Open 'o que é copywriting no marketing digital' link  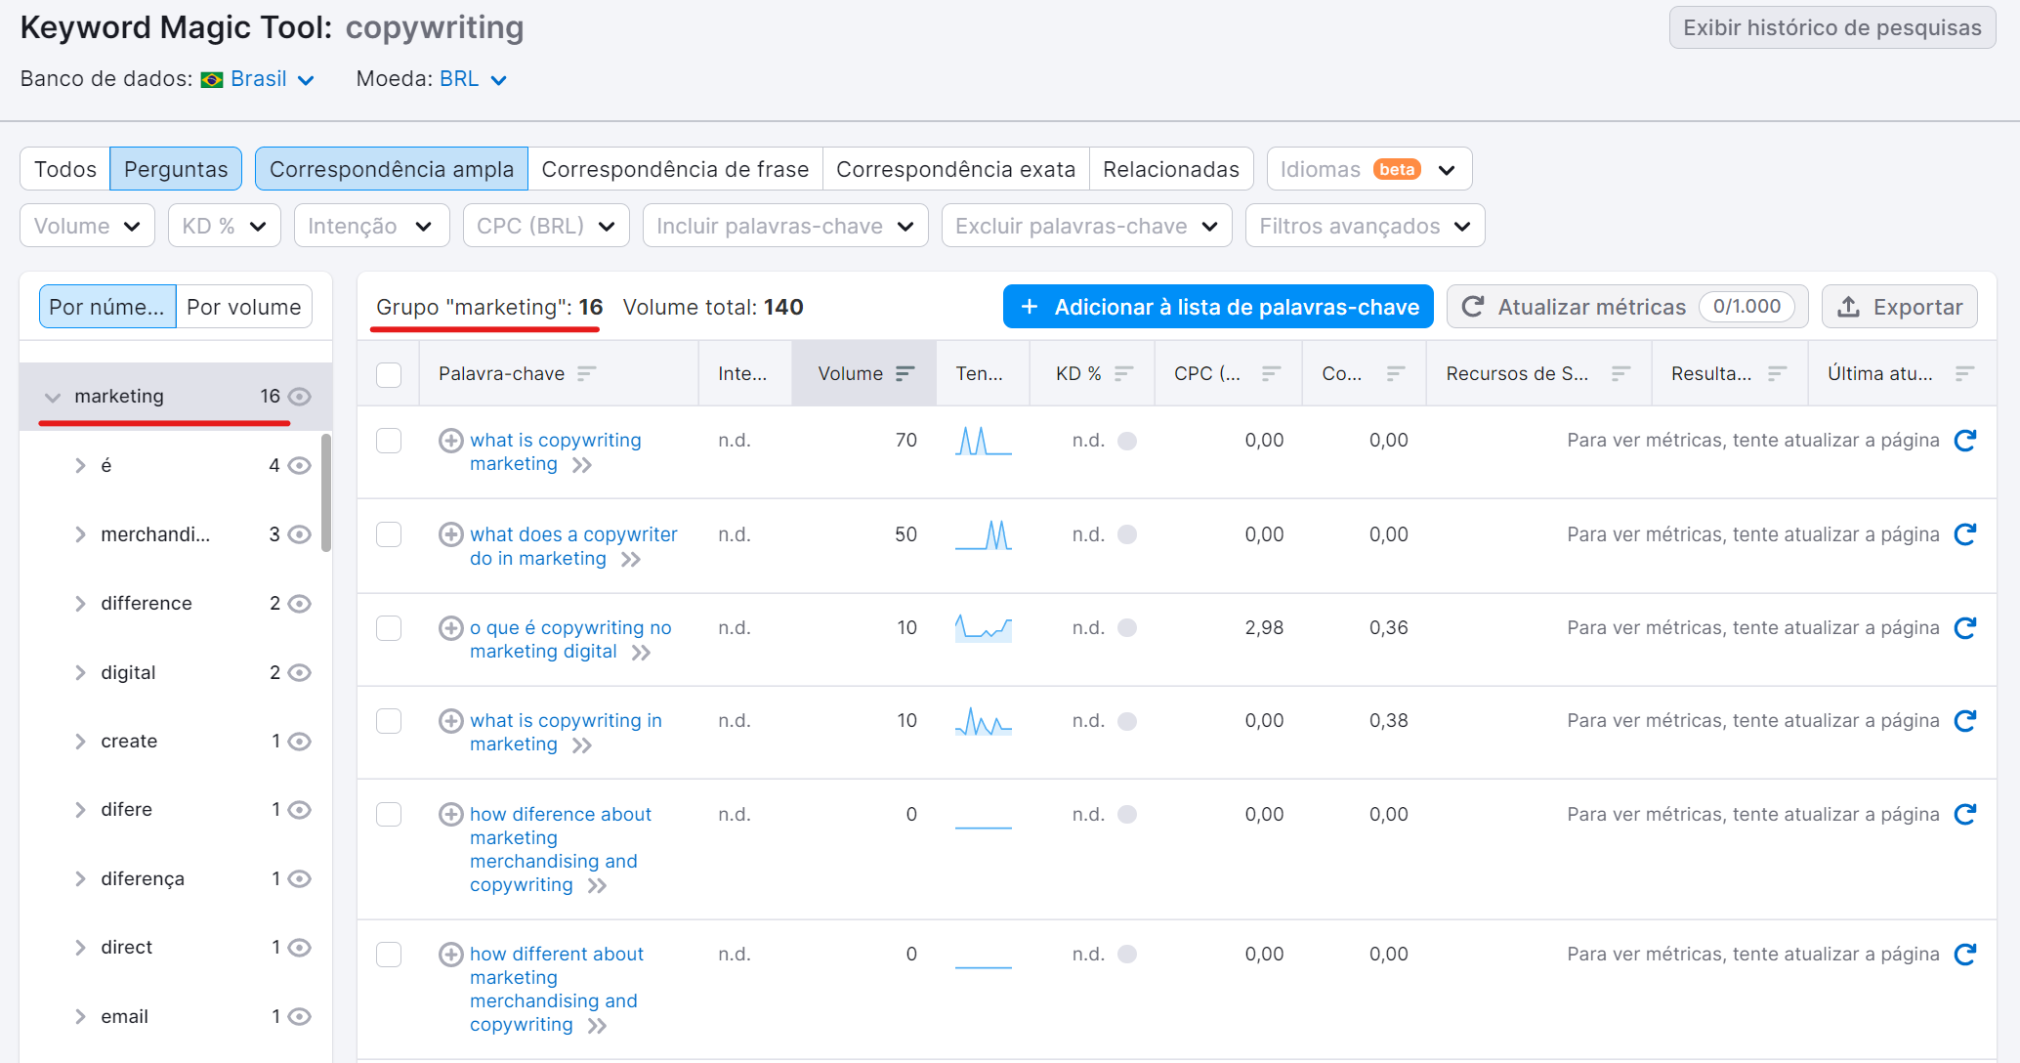(x=570, y=640)
